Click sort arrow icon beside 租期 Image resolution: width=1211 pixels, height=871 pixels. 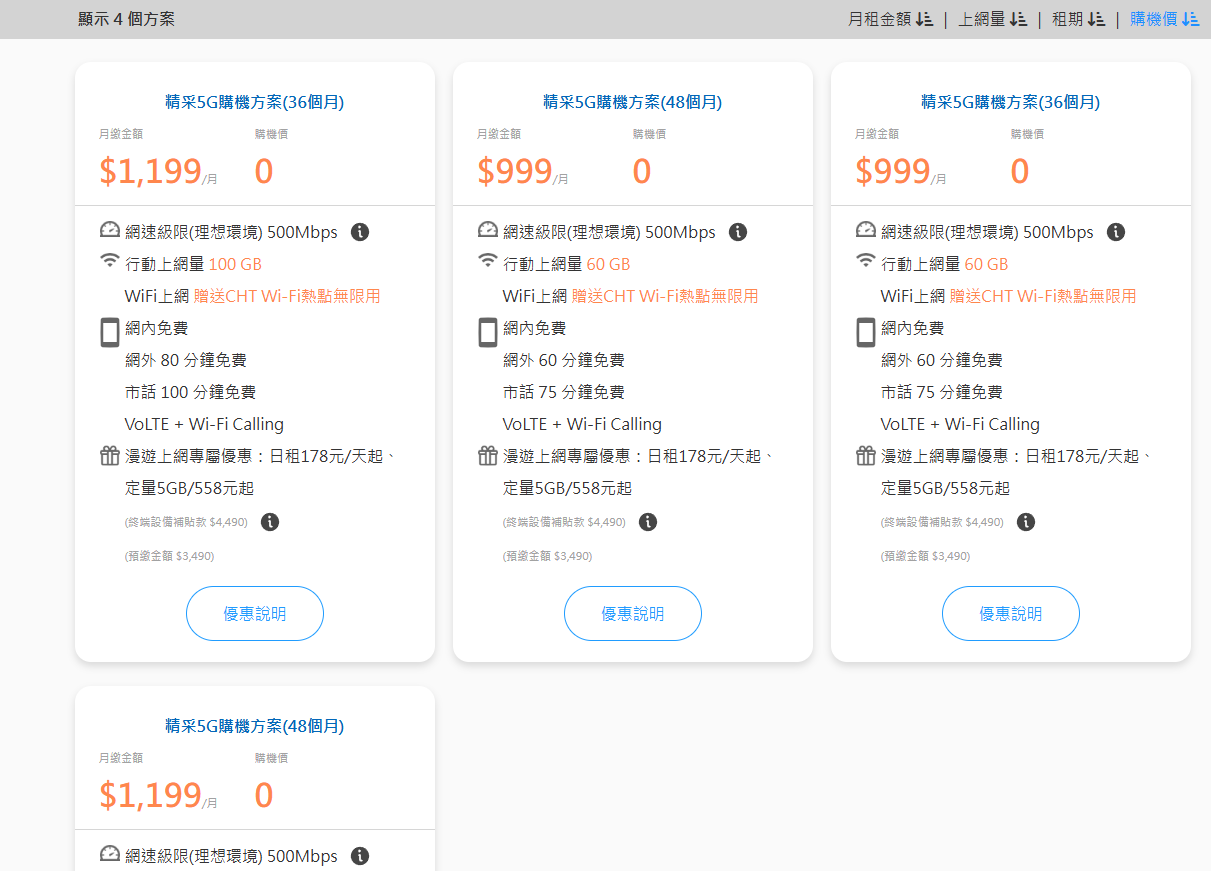point(1096,19)
